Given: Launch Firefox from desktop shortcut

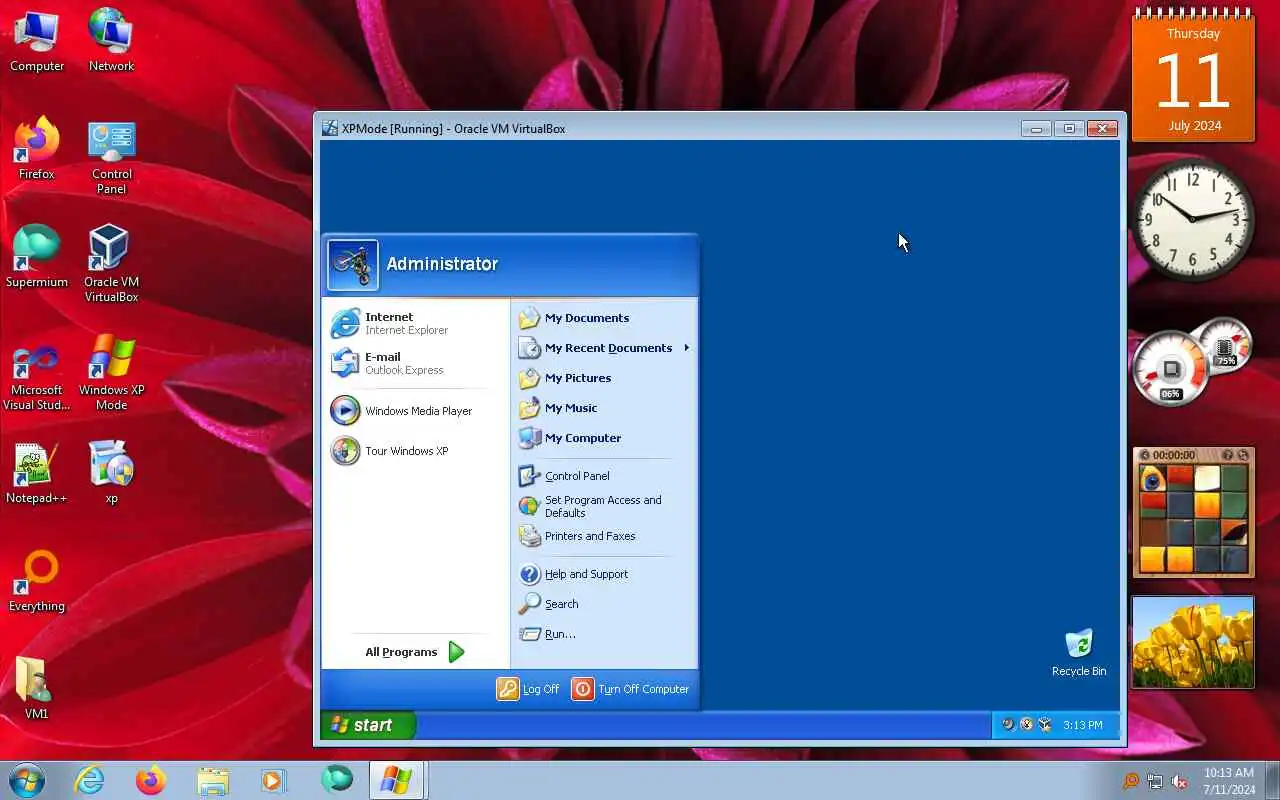Looking at the screenshot, I should 37,148.
